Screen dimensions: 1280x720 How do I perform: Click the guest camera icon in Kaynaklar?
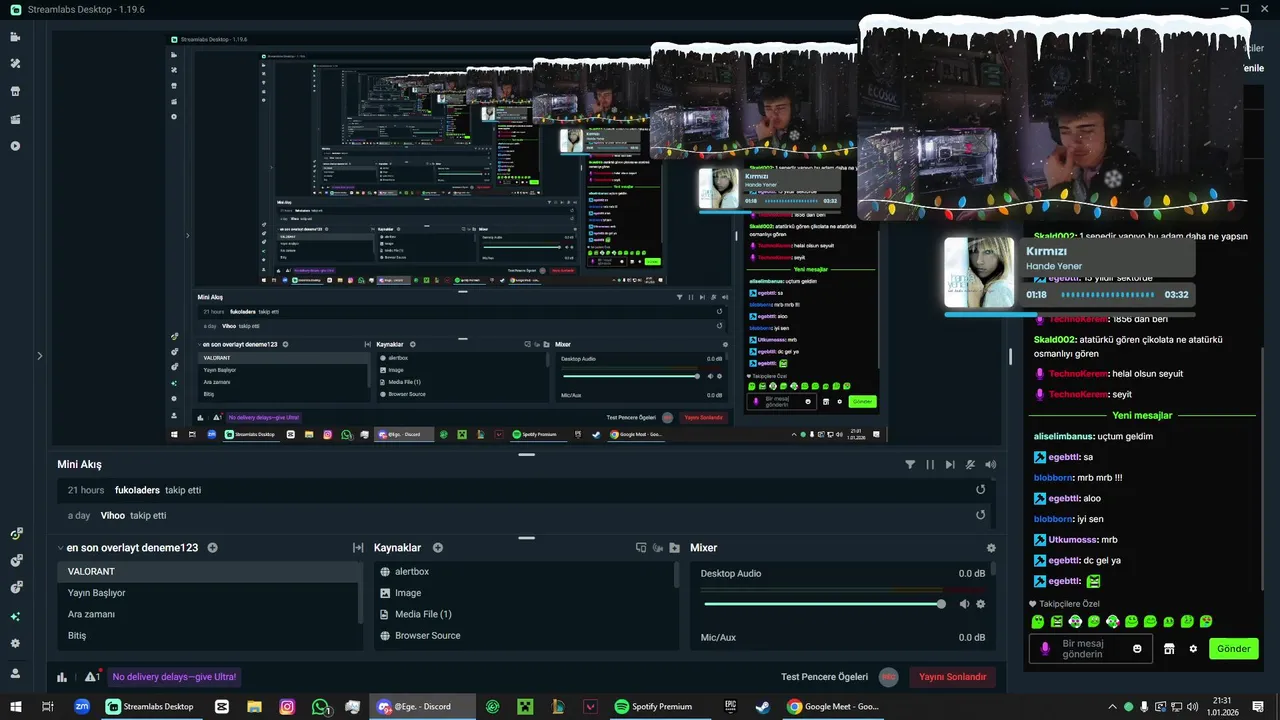pos(658,548)
